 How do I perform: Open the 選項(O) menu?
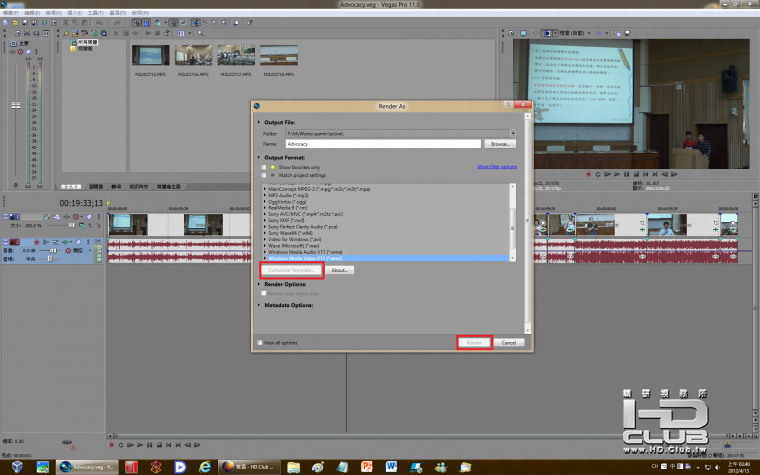coord(118,13)
